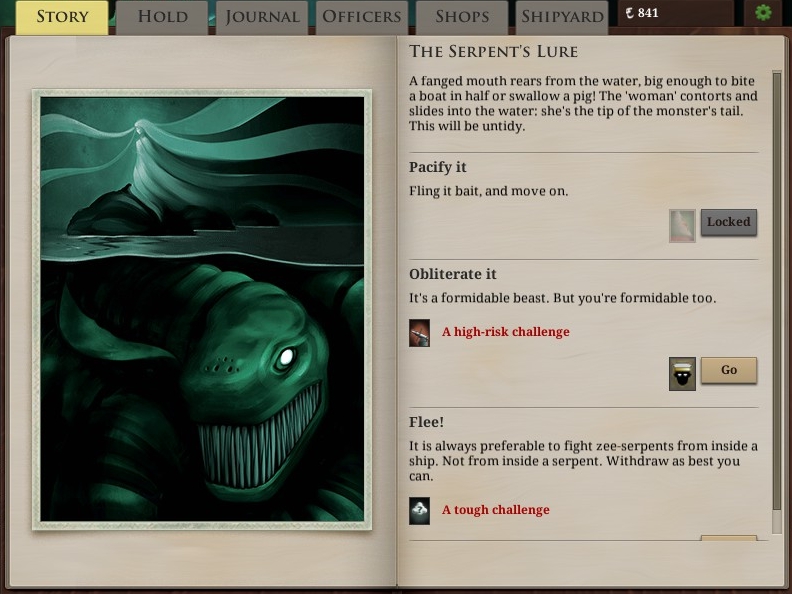Click Go to obliterate the serpent
792x594 pixels.
click(729, 370)
